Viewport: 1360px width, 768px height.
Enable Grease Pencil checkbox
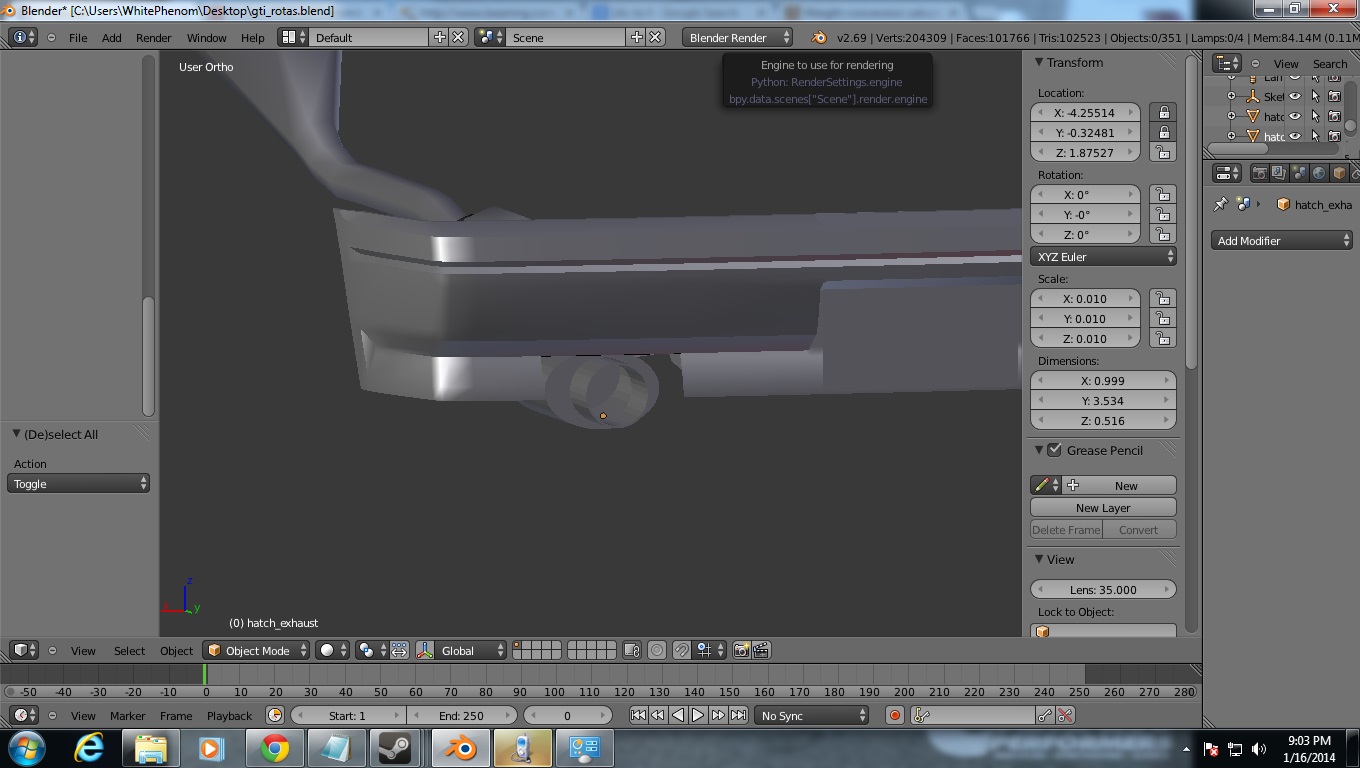pos(1054,450)
